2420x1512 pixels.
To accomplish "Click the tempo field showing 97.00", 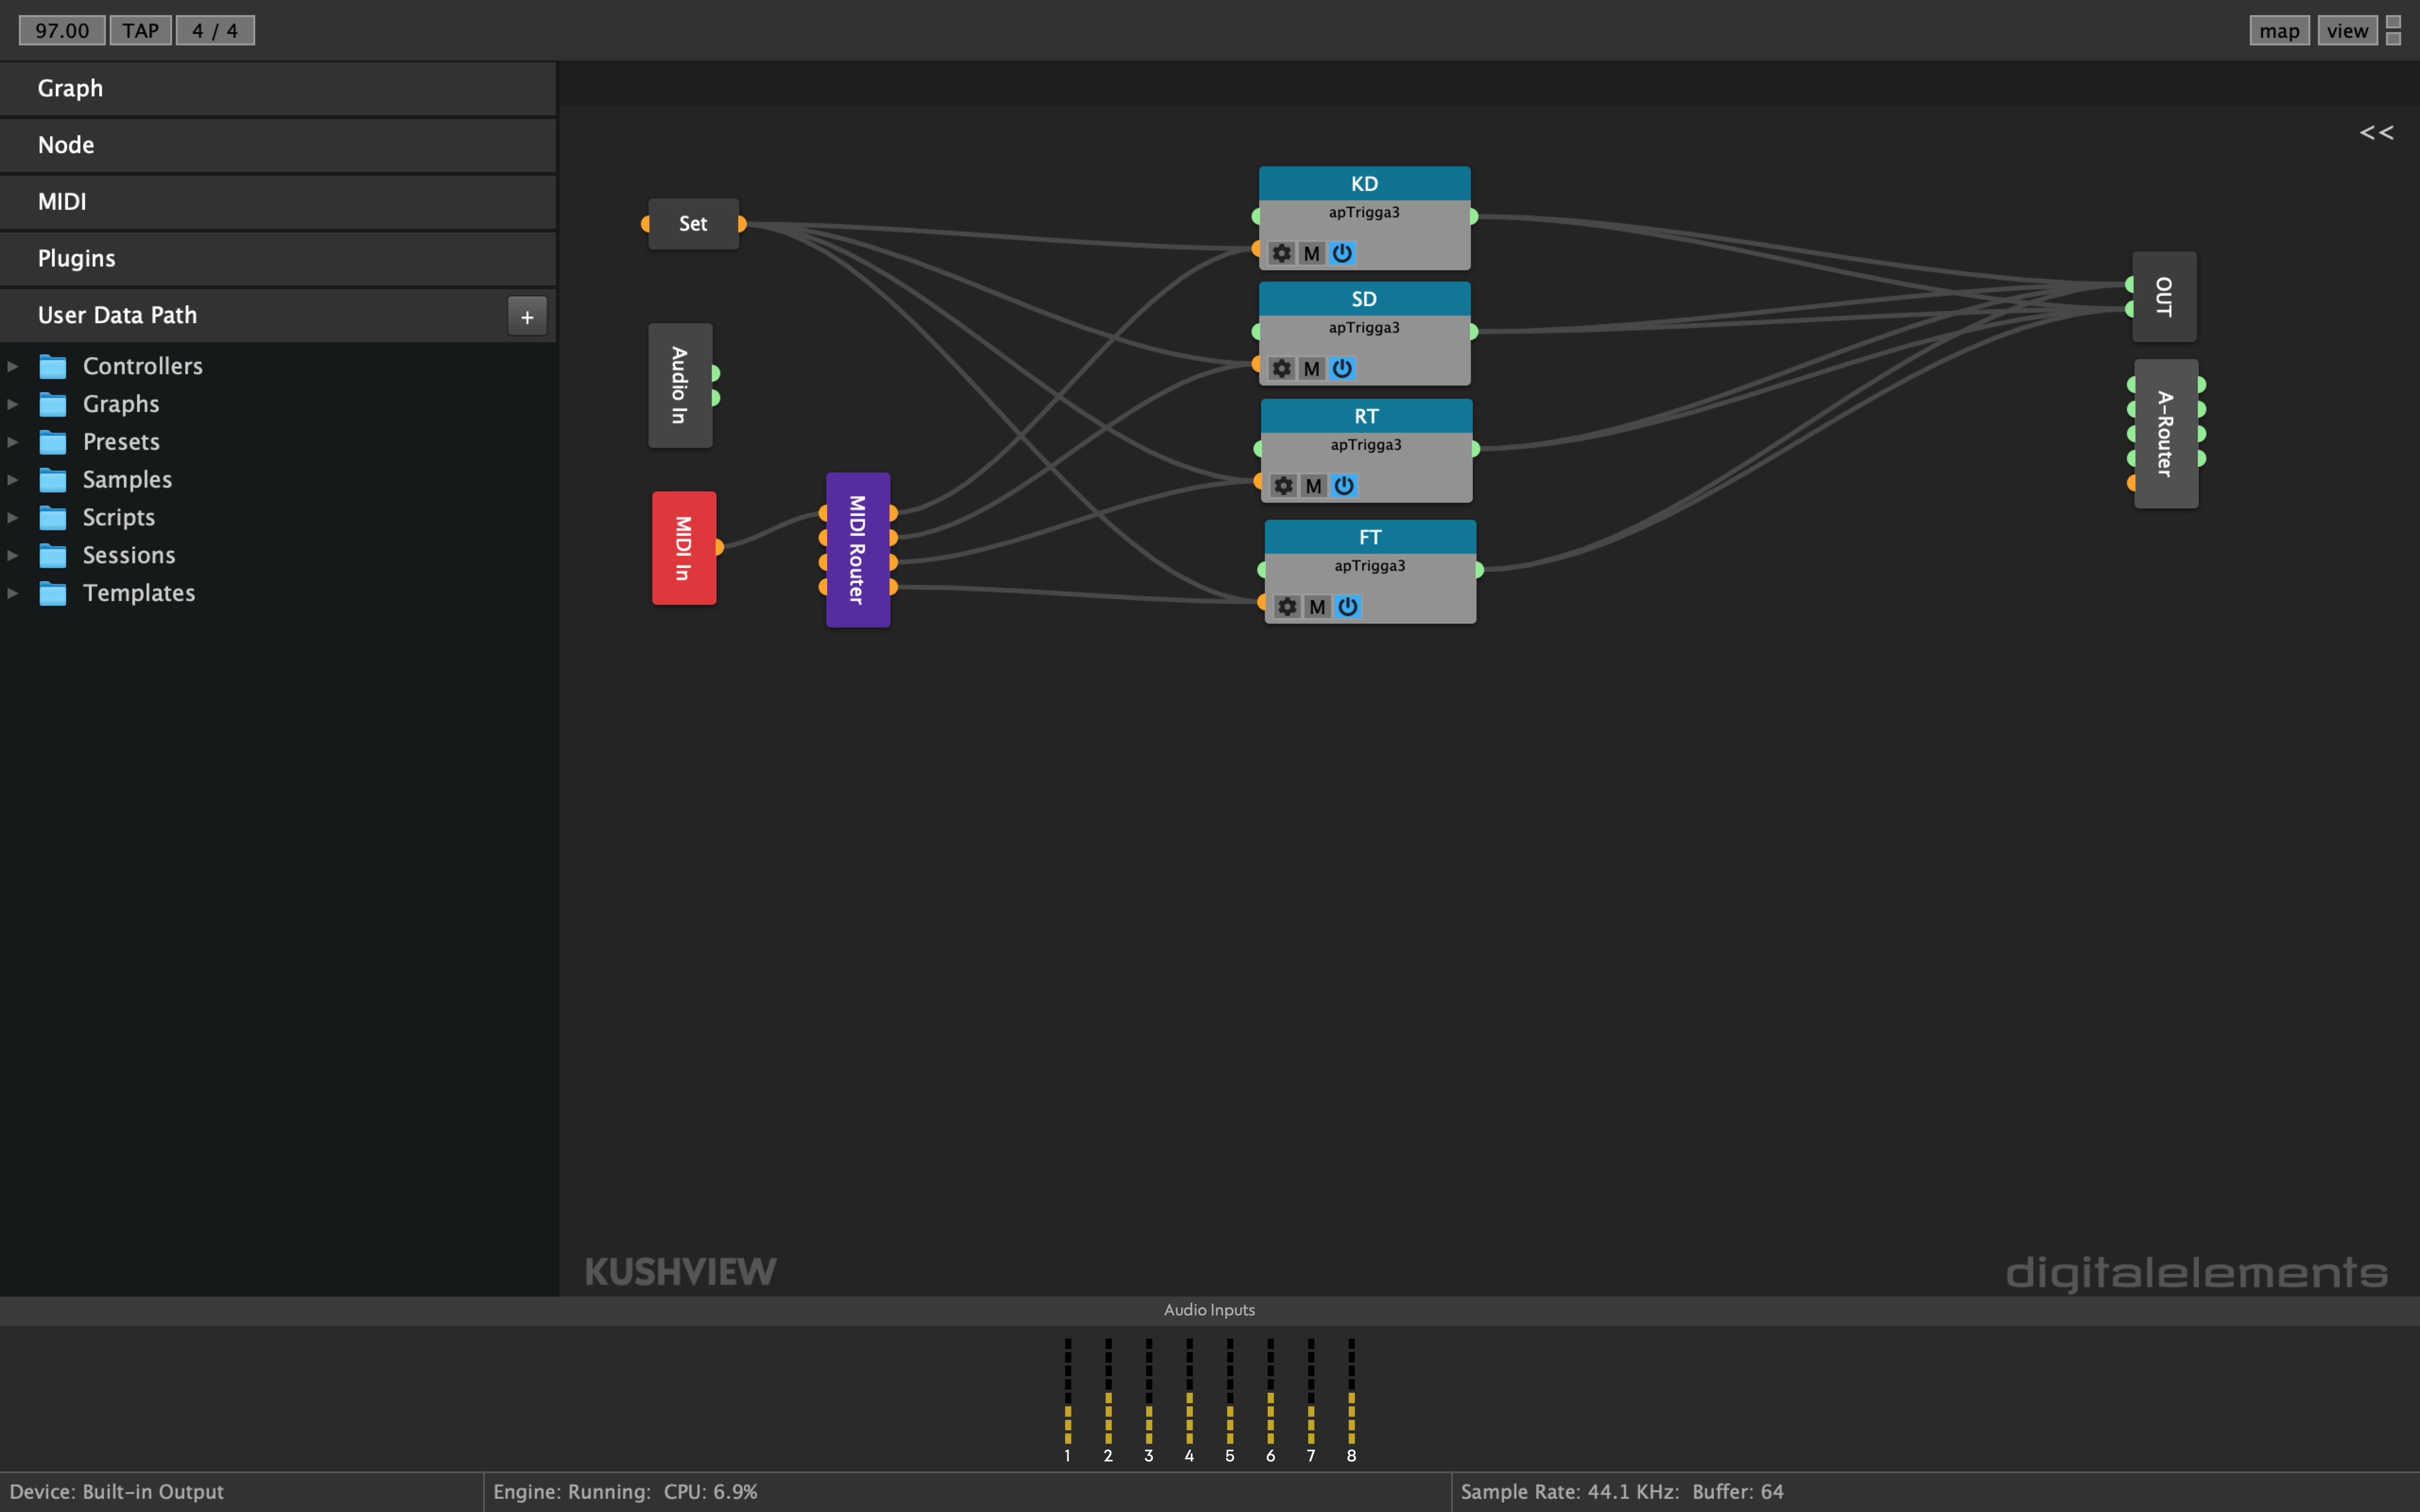I will click(x=61, y=30).
